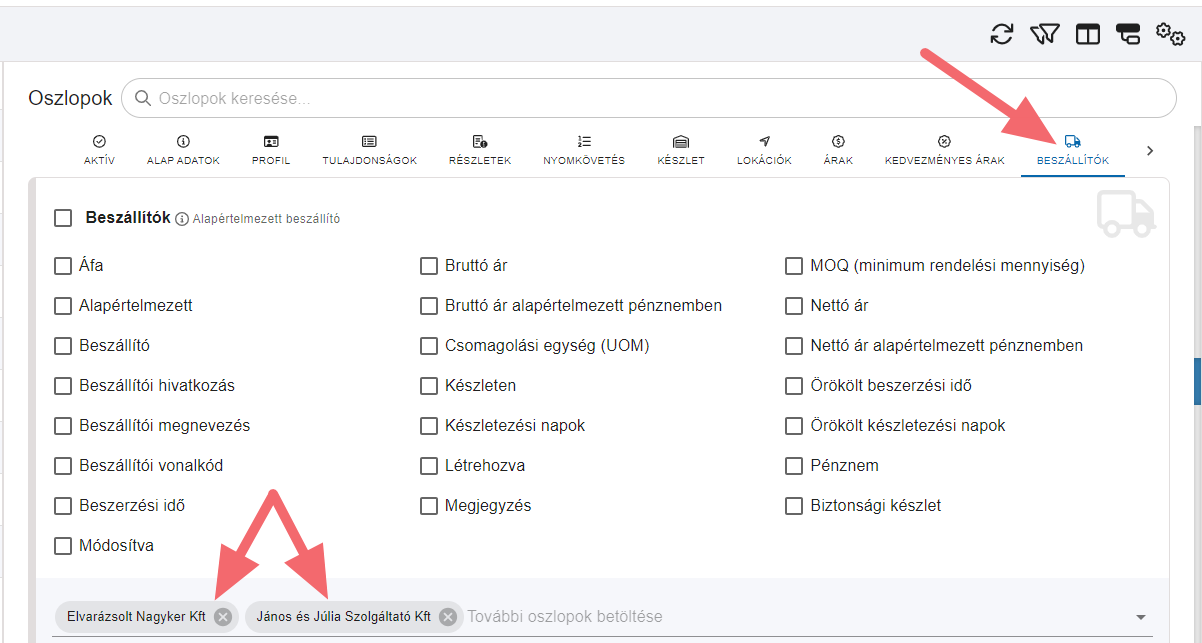Screen dimensions: 1202x643
Task: Enable the Bruttó ár checkbox
Action: pyautogui.click(x=429, y=266)
